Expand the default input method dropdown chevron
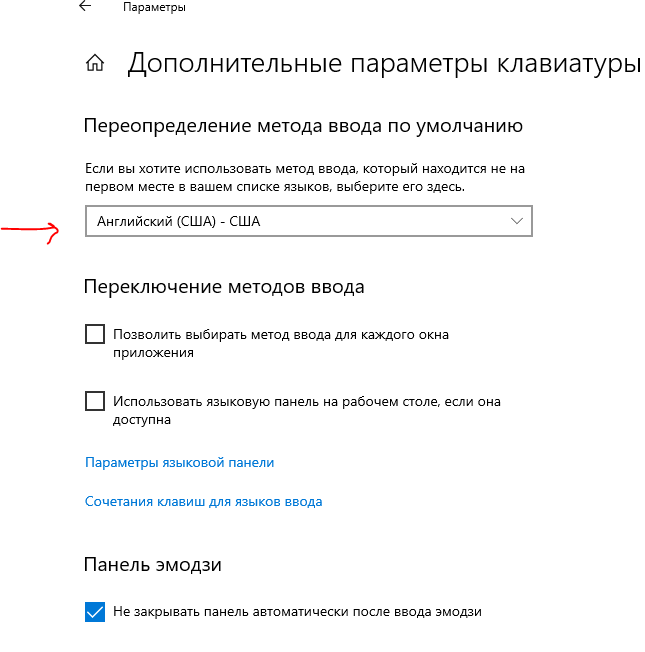This screenshot has width=645, height=652. point(516,221)
